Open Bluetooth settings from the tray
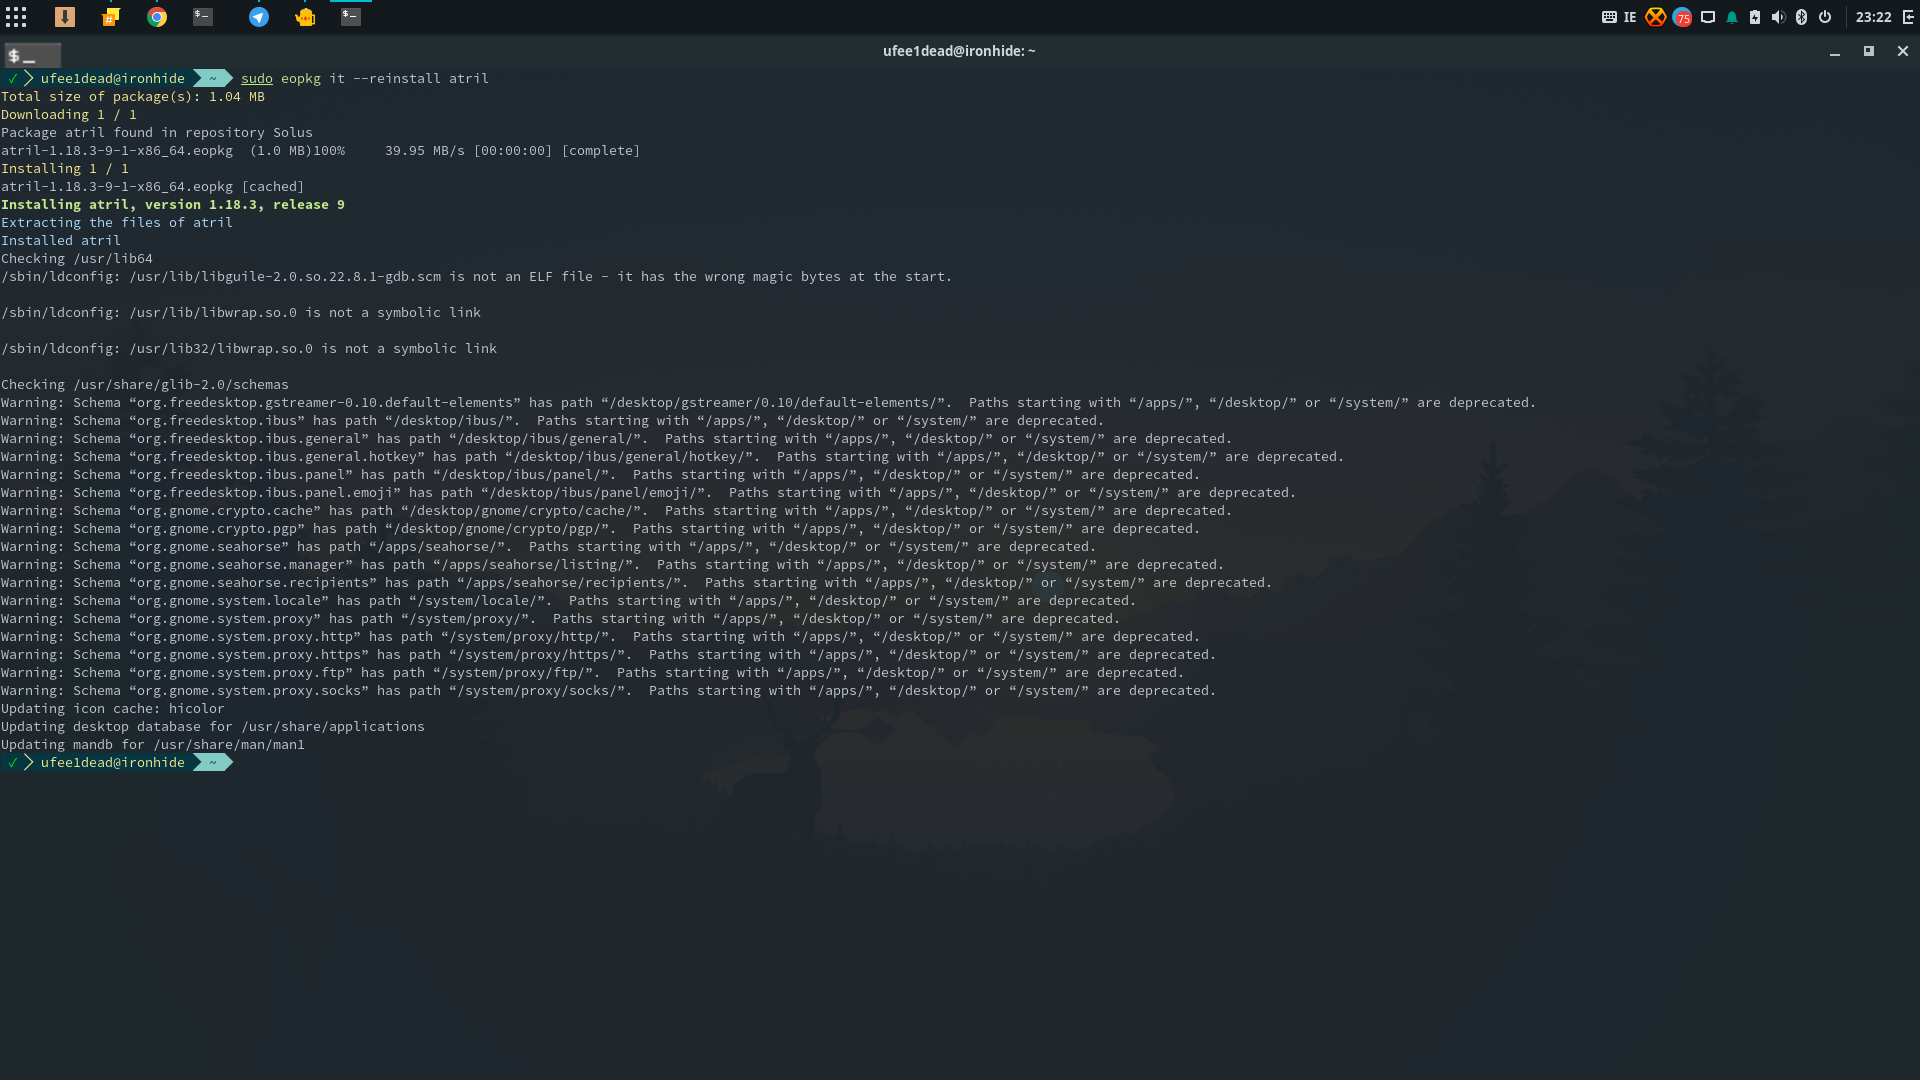This screenshot has height=1080, width=1920. [x=1802, y=17]
